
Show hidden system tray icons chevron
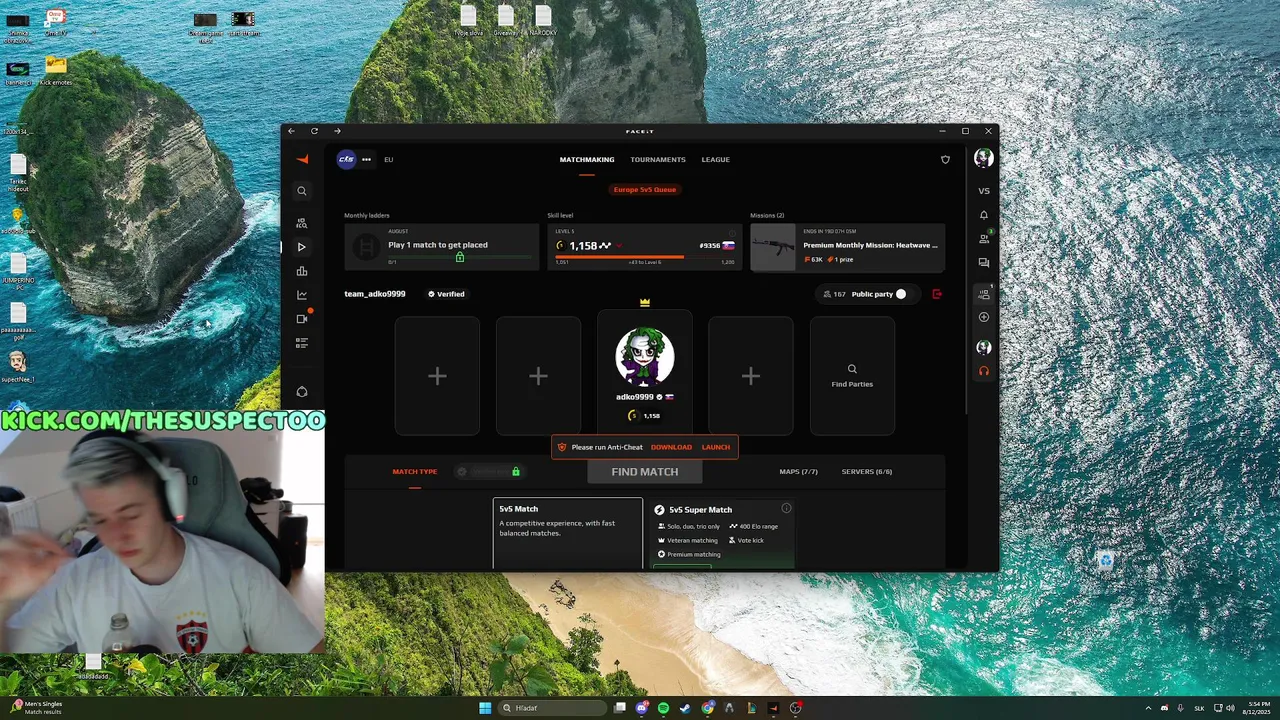[x=1148, y=708]
